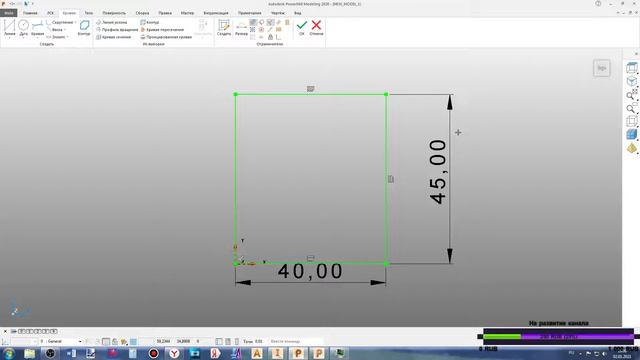Click the X coordinate field in status bar
This screenshot has width=640, height=360.
[x=163, y=341]
